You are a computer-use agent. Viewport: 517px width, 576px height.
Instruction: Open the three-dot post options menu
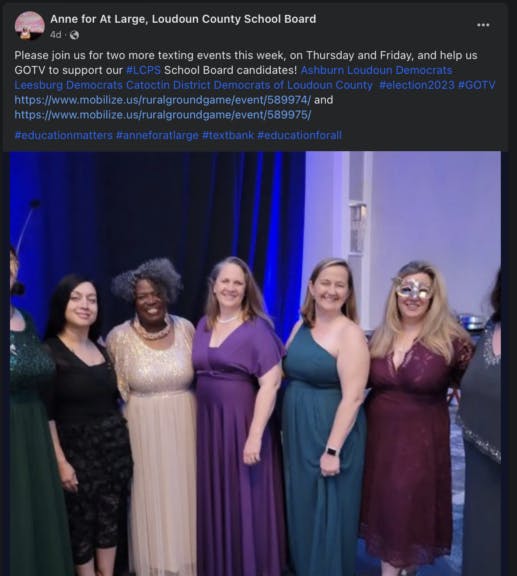pyautogui.click(x=483, y=25)
